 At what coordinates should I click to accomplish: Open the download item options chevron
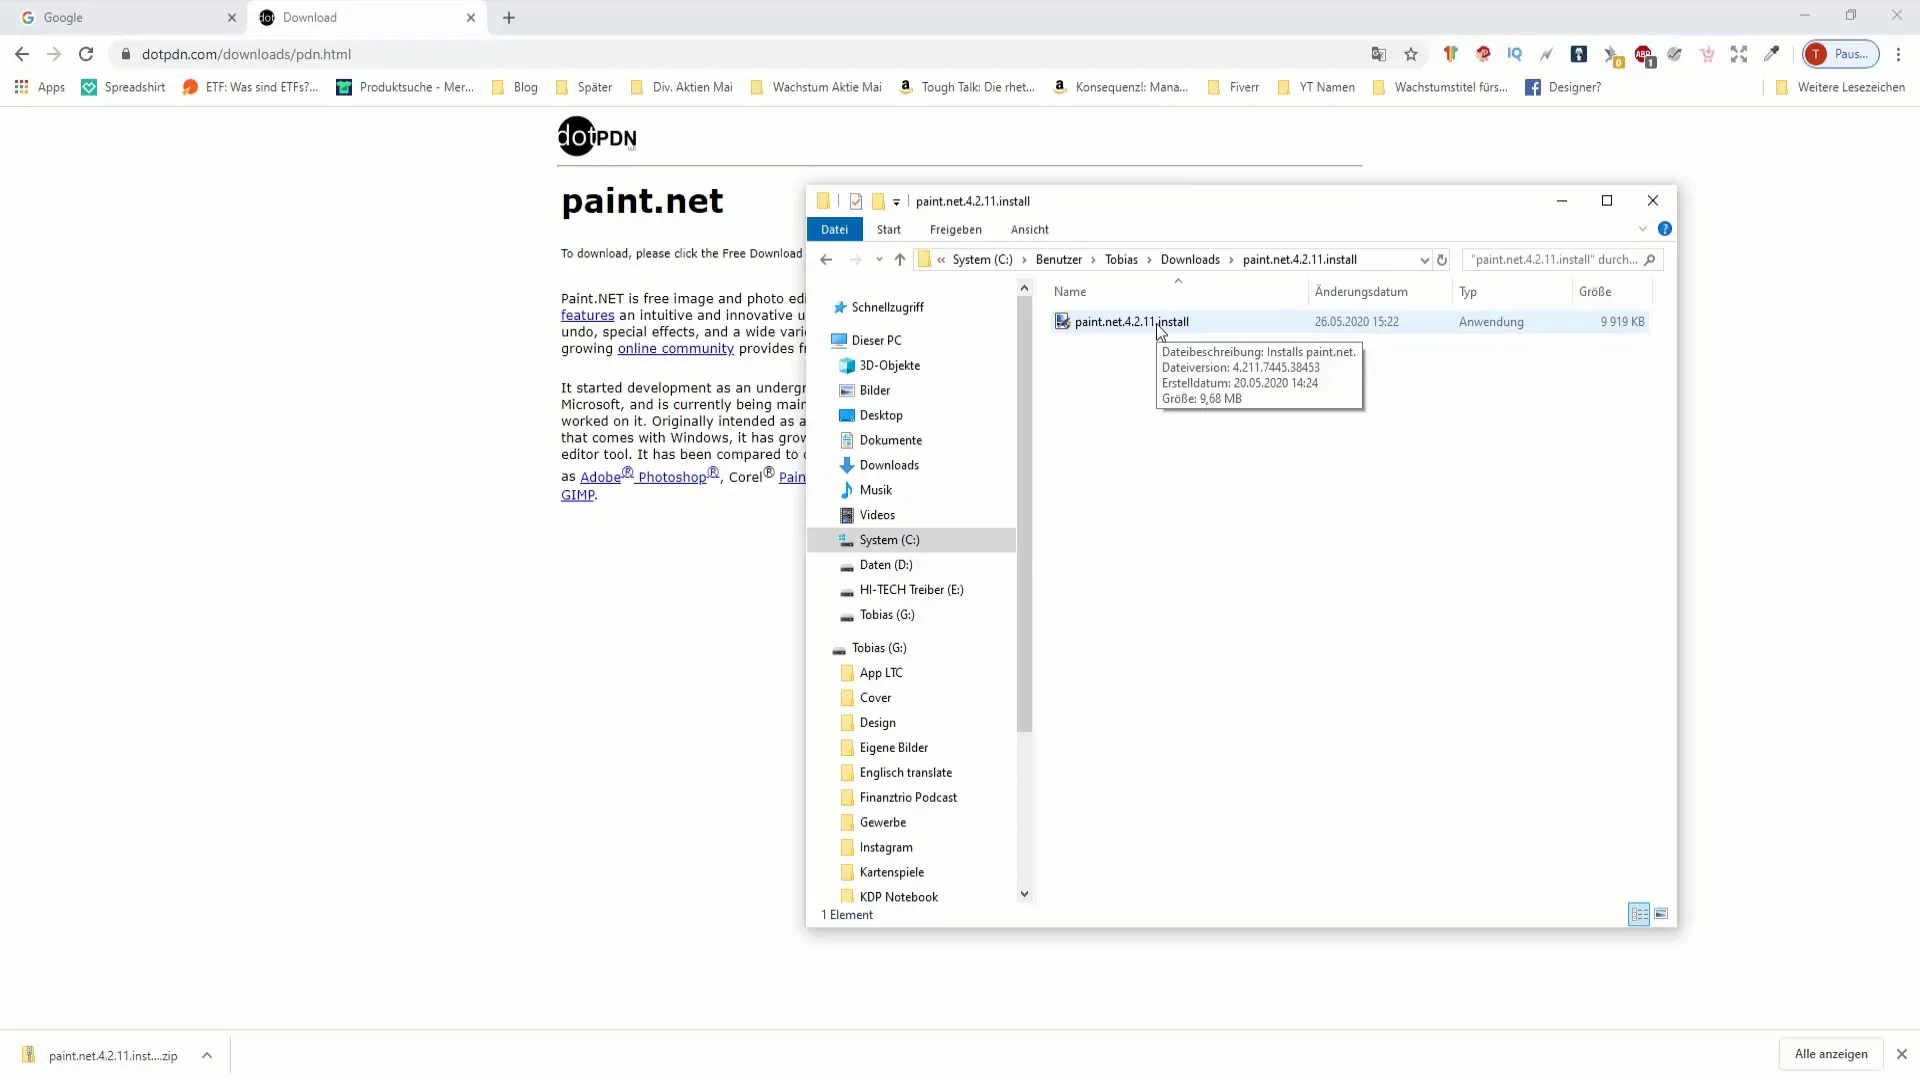point(207,1055)
